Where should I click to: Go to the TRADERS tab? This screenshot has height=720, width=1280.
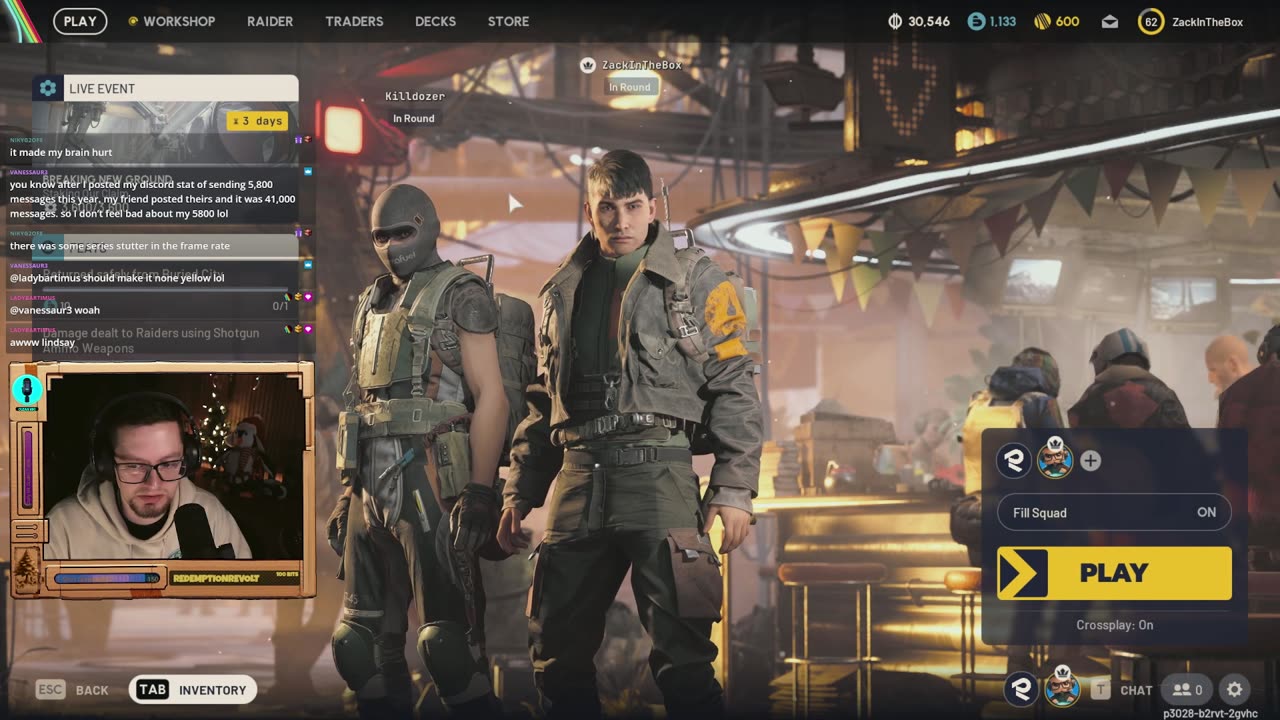[354, 21]
